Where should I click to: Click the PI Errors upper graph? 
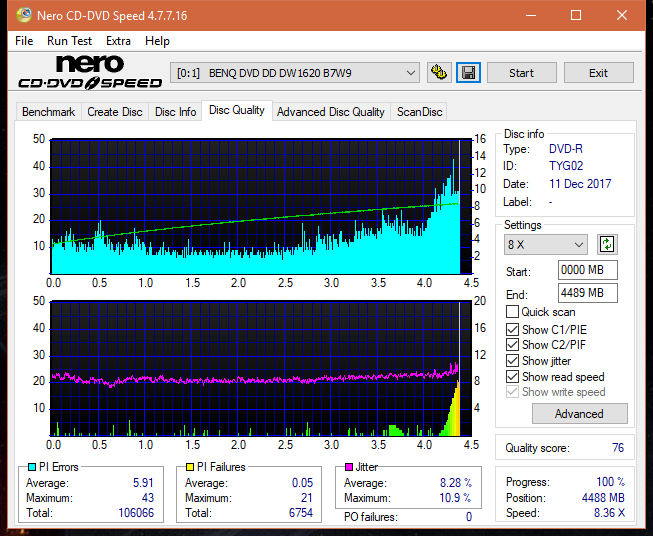261,206
